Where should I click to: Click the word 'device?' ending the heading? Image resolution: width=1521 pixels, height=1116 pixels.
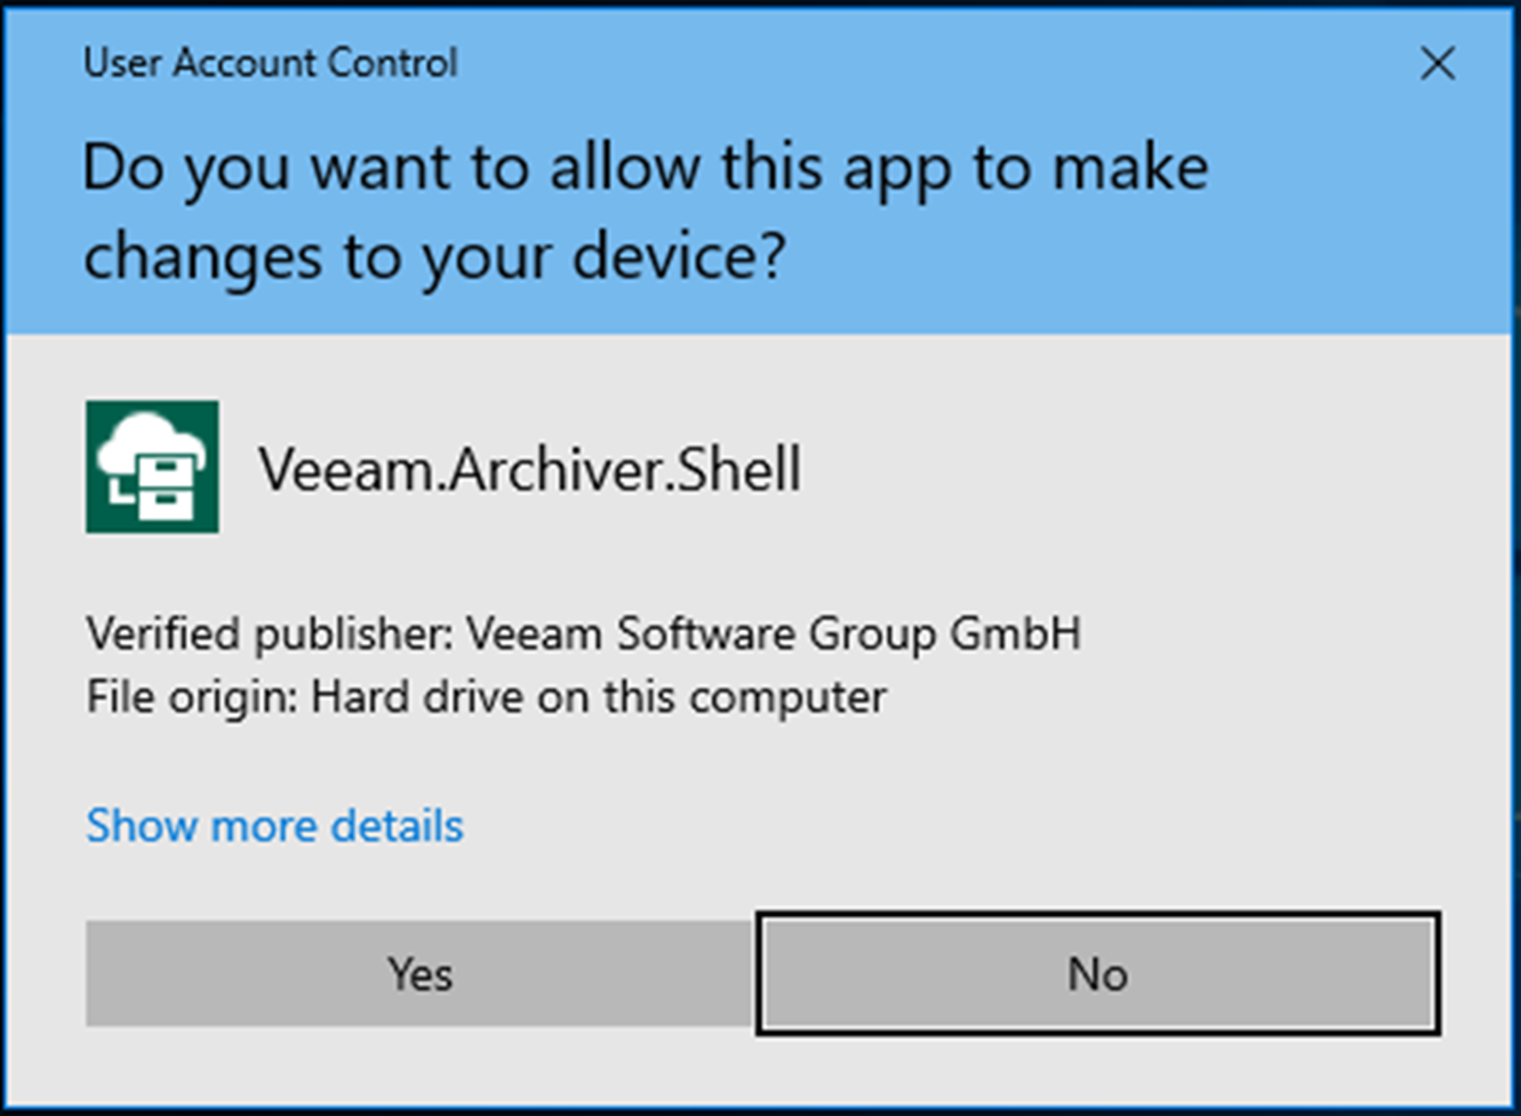tap(679, 256)
